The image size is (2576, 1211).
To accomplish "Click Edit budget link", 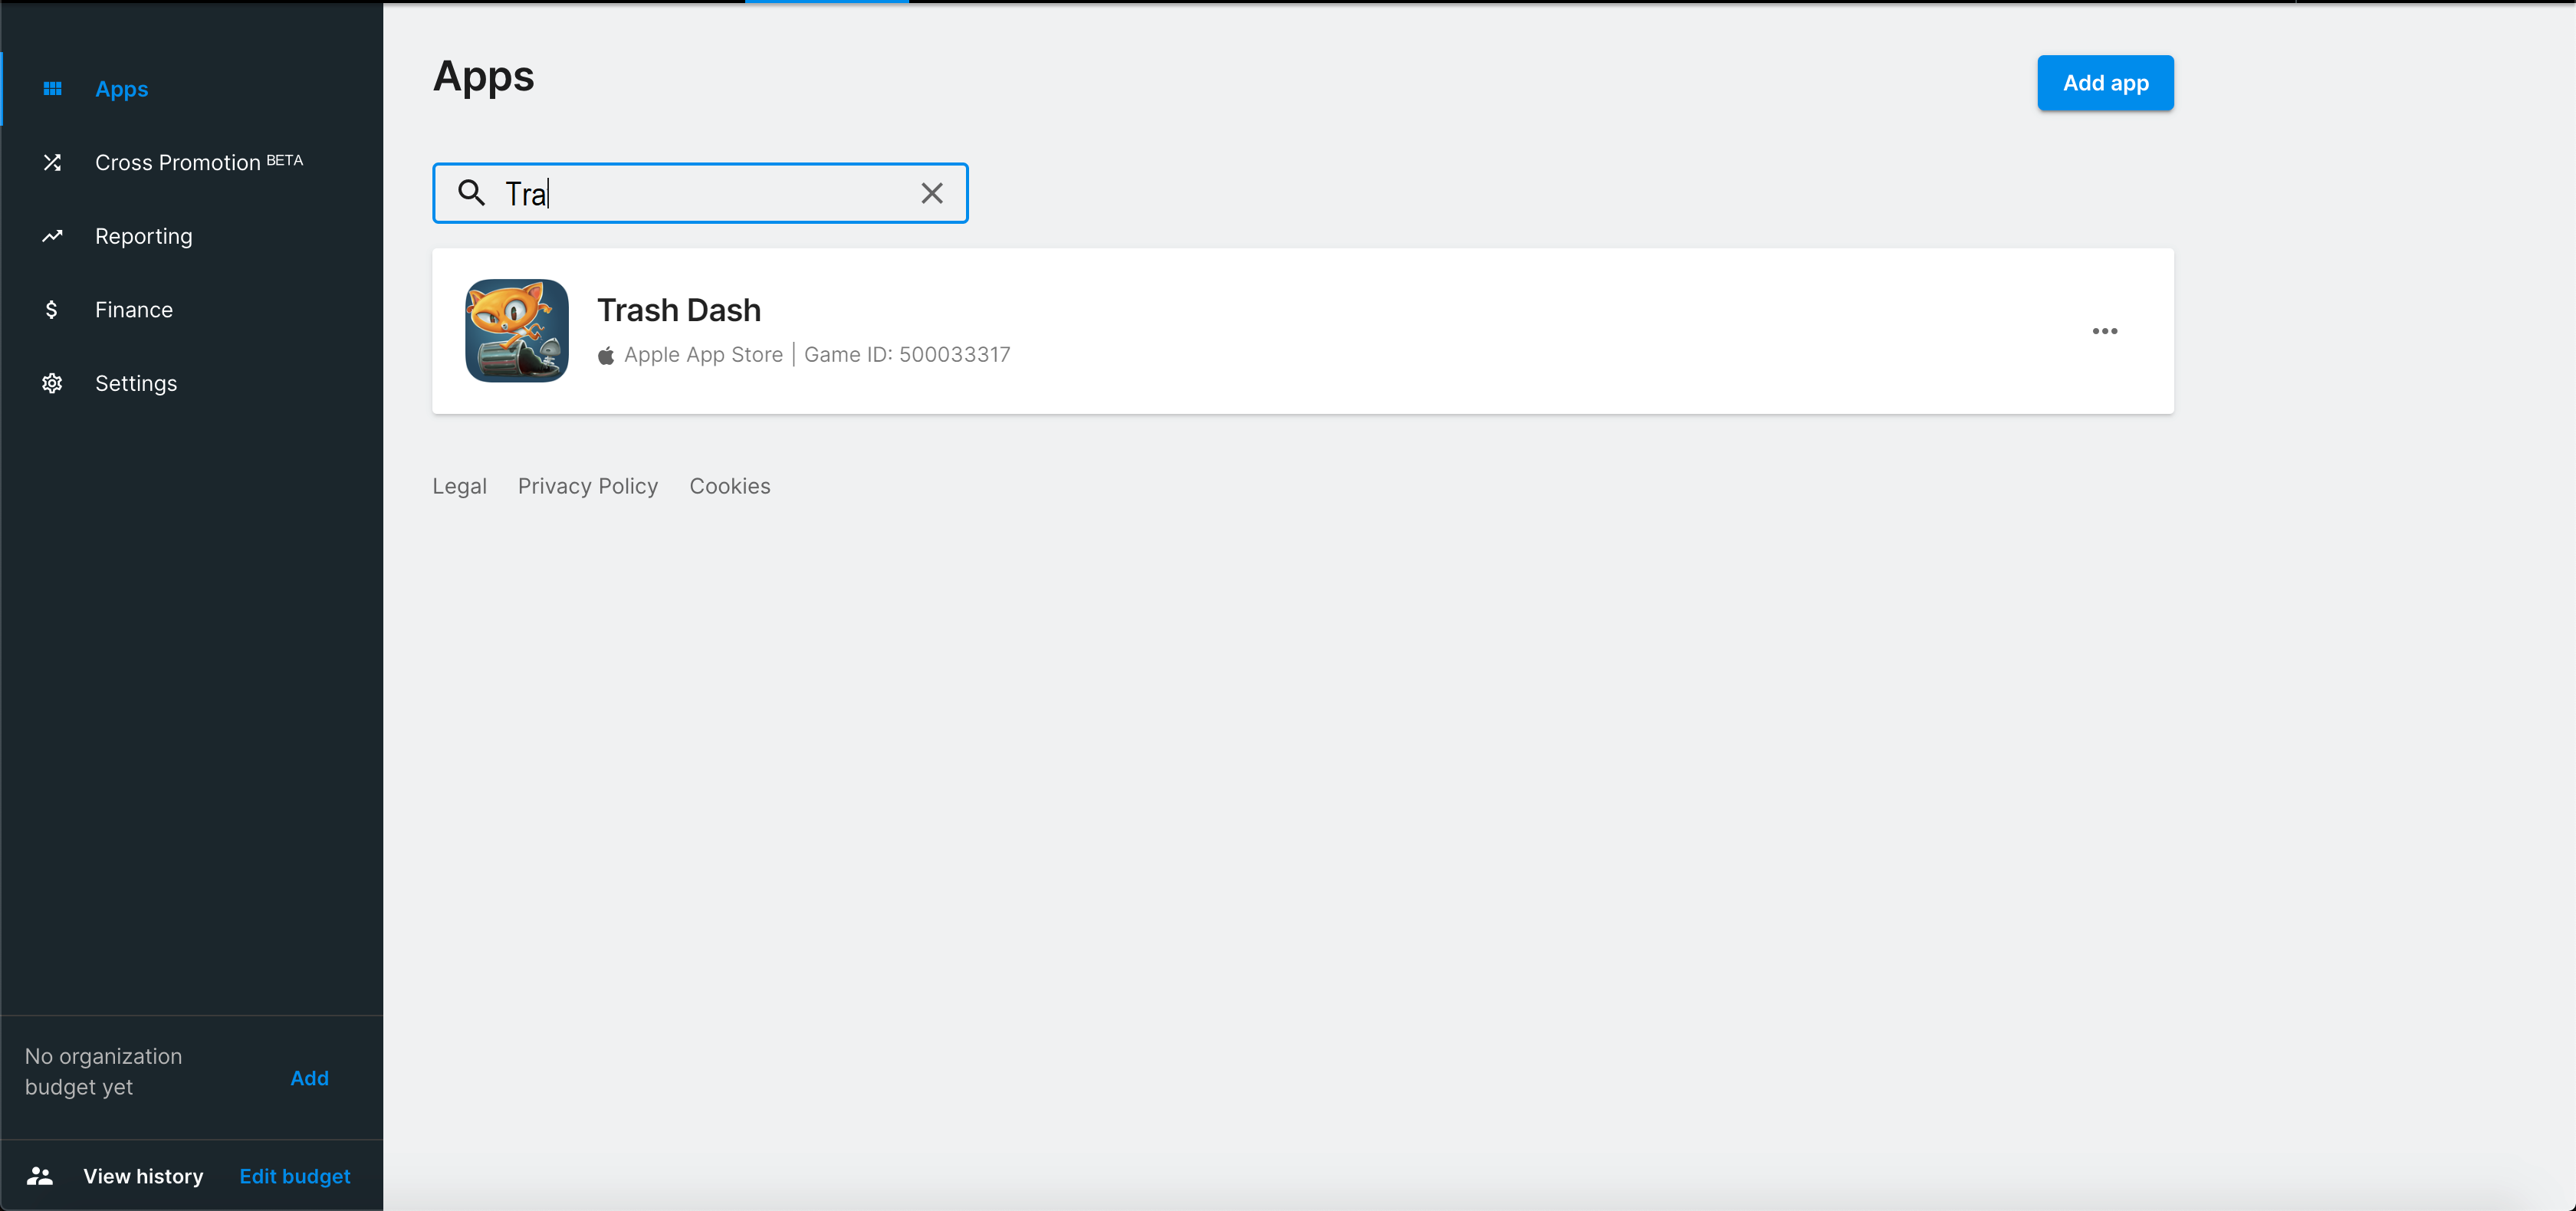I will (x=294, y=1176).
